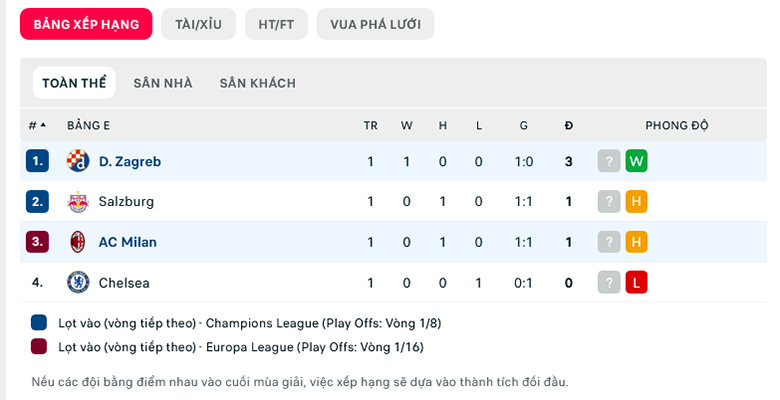Click the BẢNG XẾP HẠNG button
The width and height of the screenshot is (780, 400).
[x=86, y=24]
